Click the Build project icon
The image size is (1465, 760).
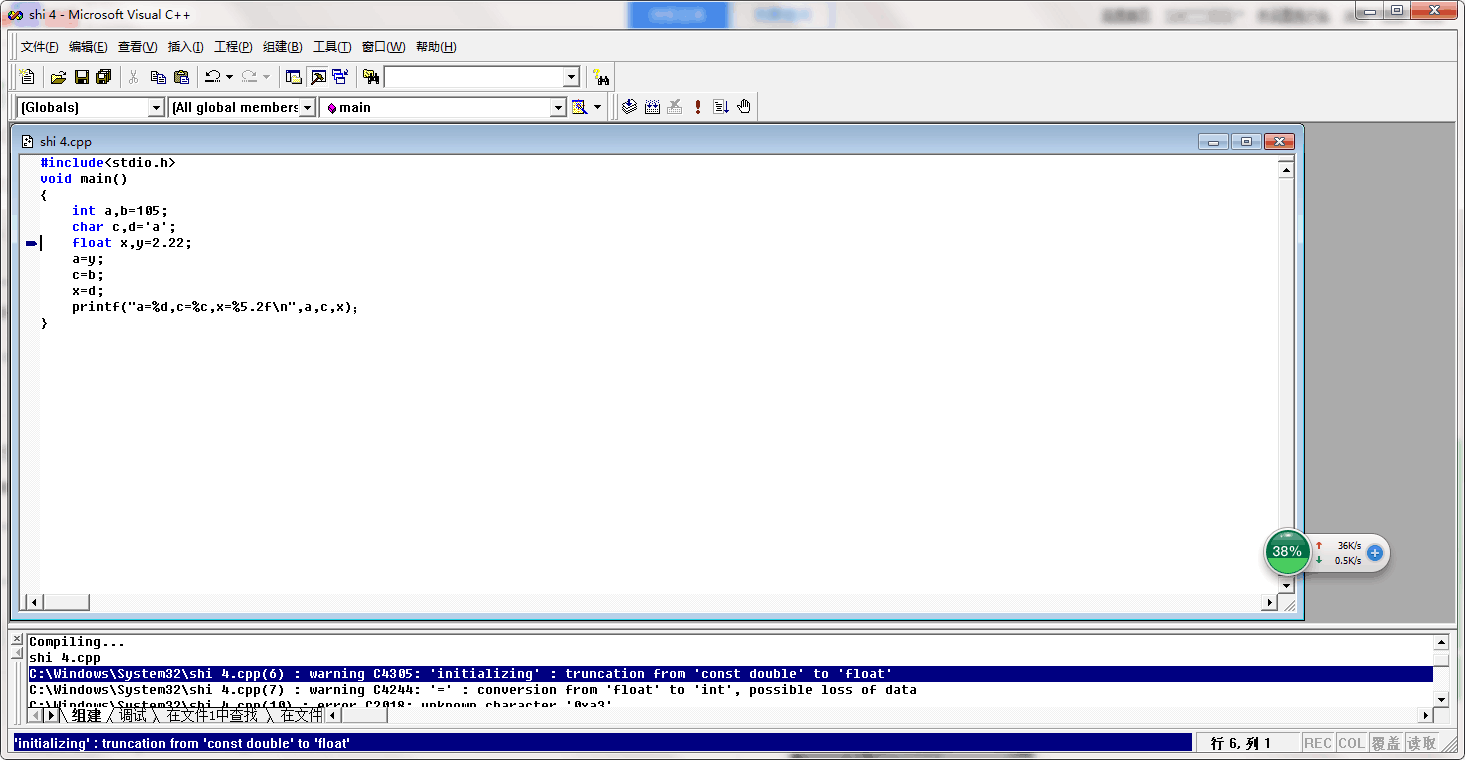pos(652,107)
